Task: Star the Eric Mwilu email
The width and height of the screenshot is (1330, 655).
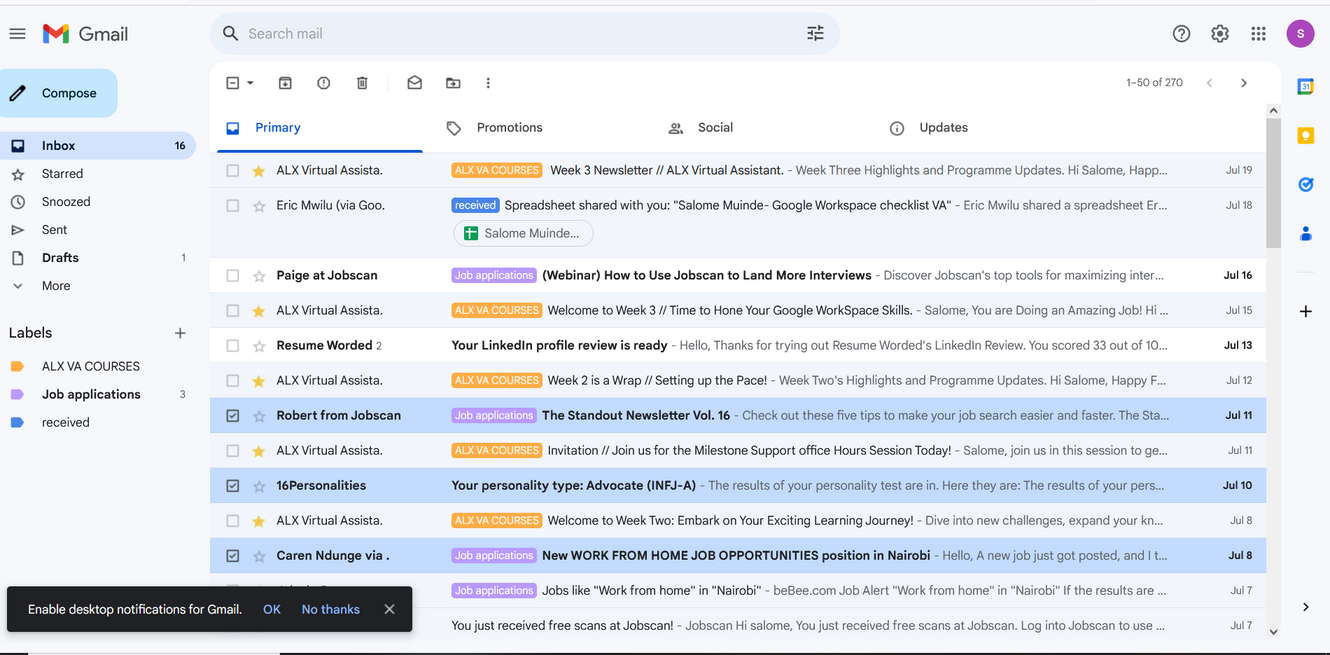Action: (x=259, y=206)
